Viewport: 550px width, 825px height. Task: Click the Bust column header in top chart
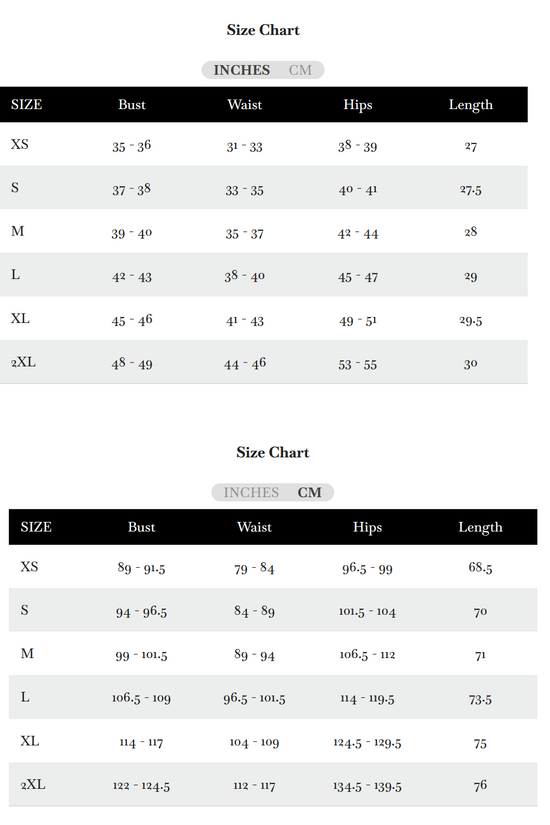pyautogui.click(x=132, y=105)
